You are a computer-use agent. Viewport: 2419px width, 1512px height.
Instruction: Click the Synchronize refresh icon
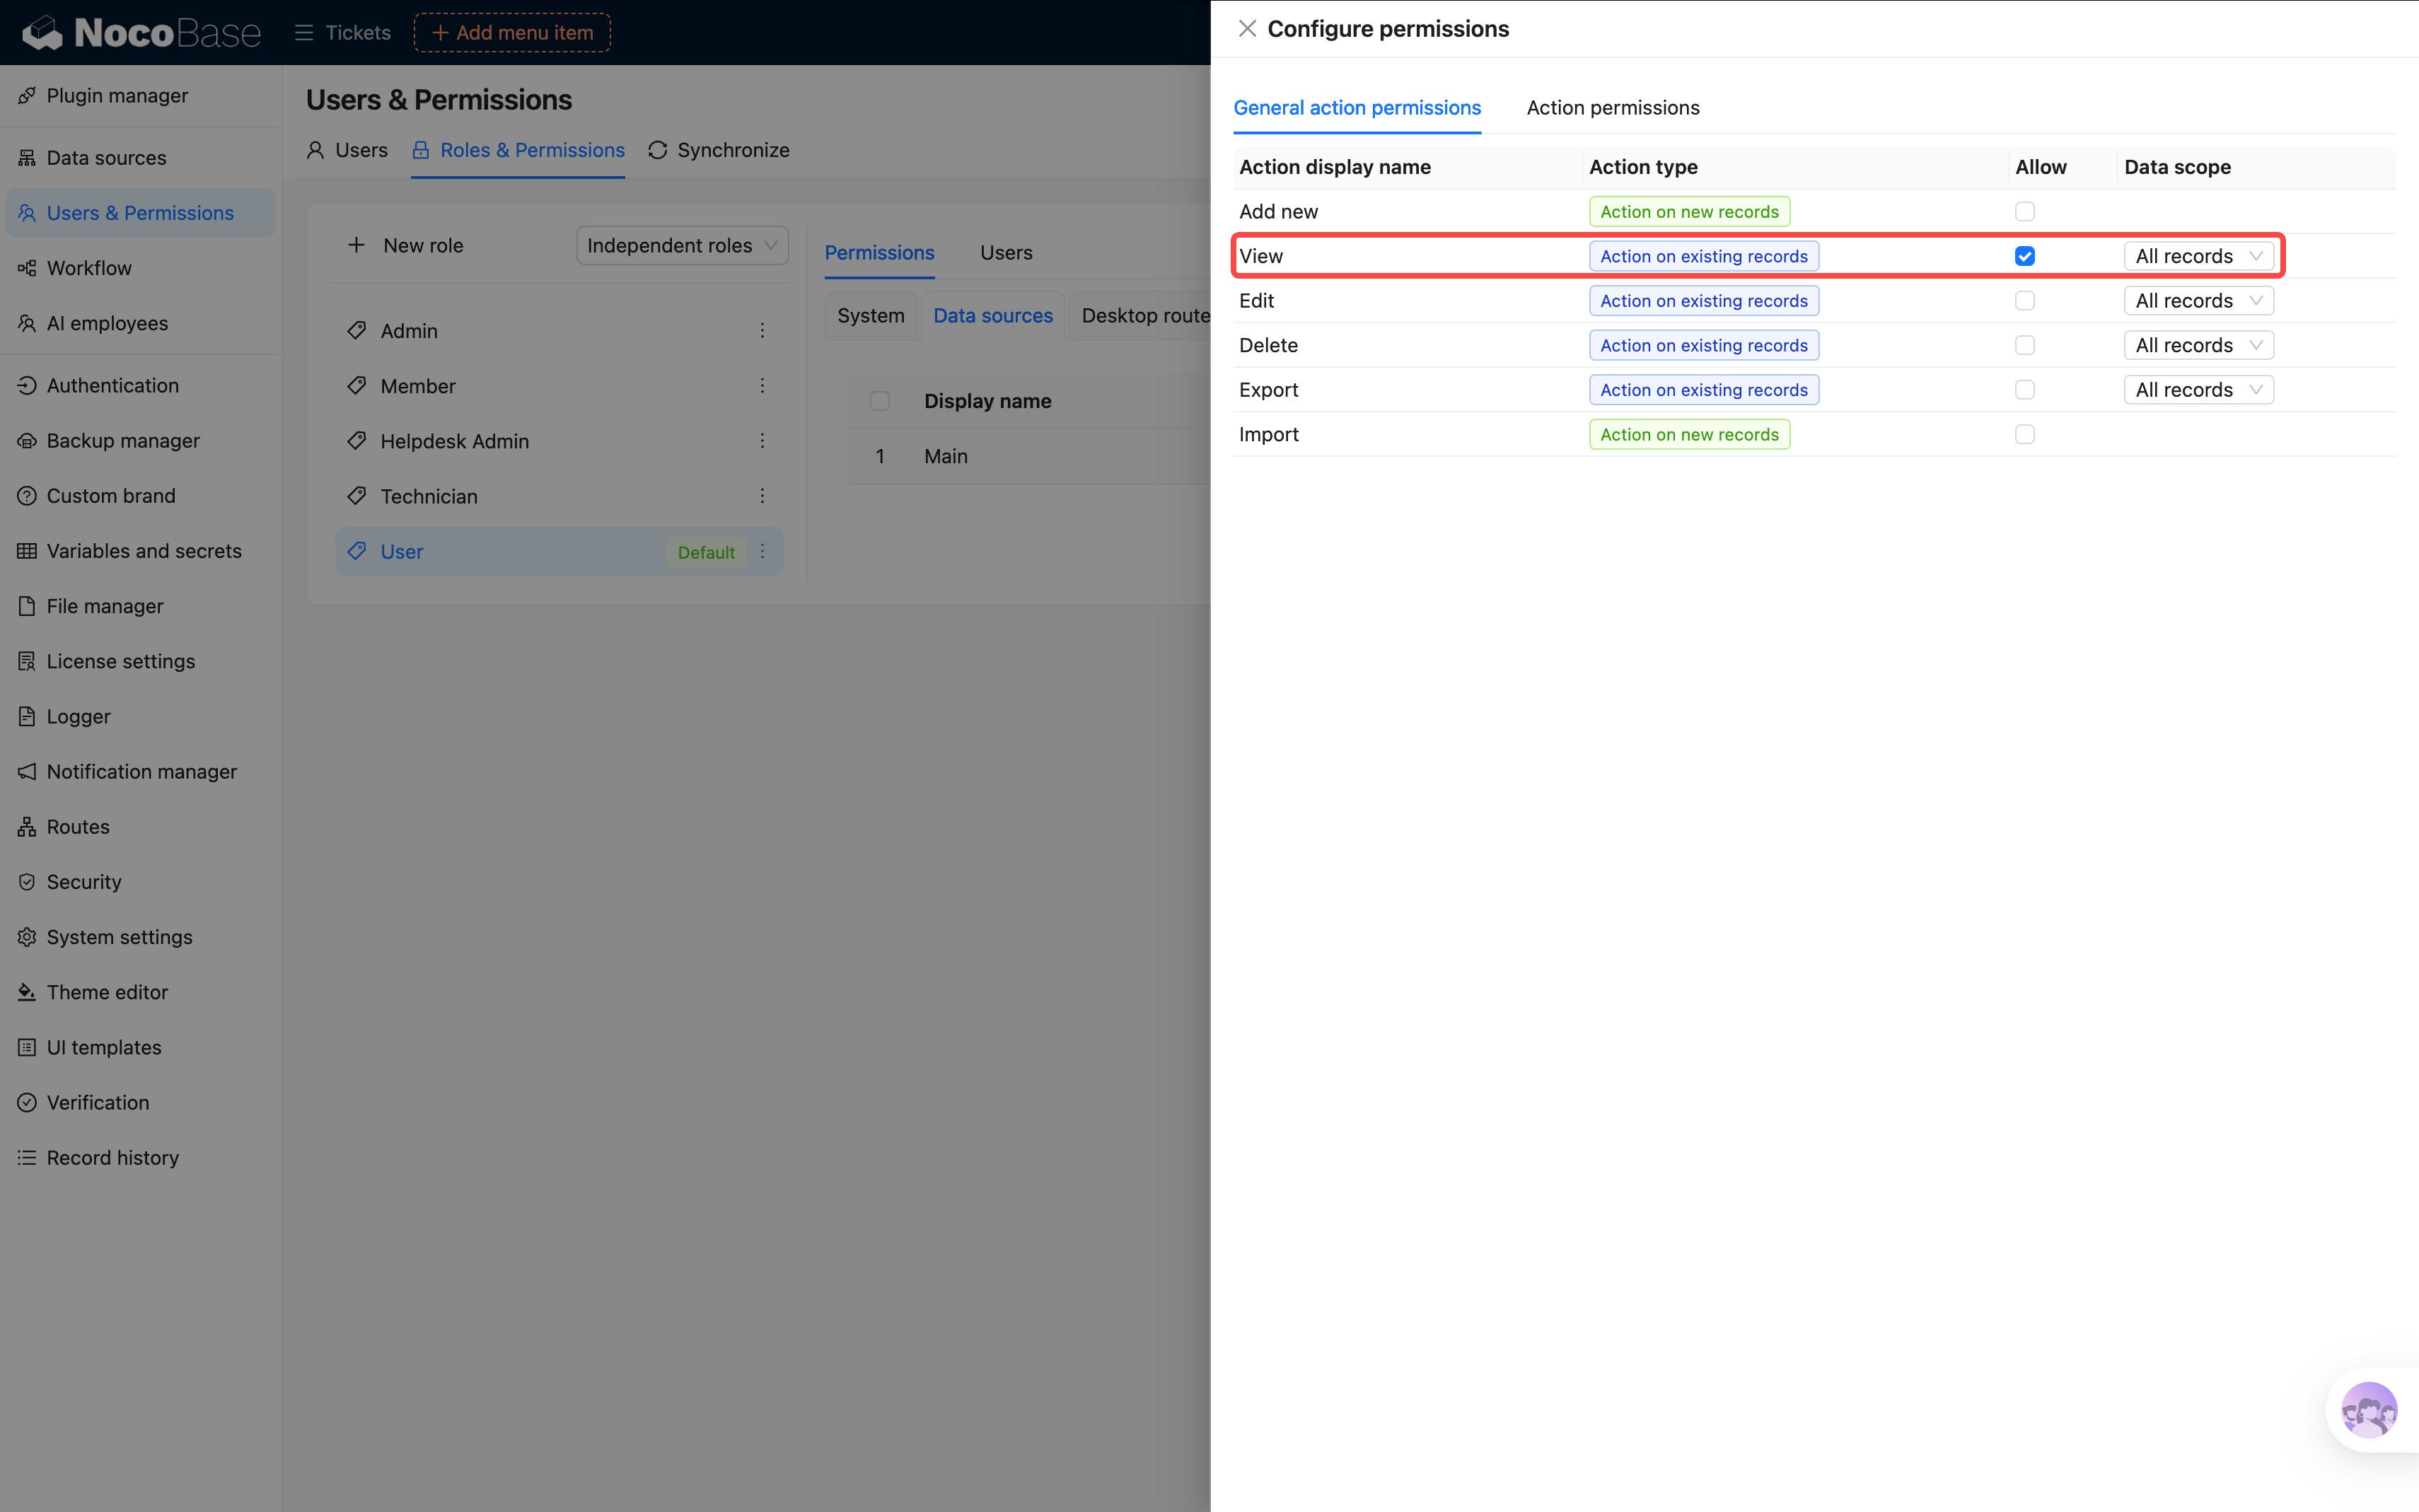(x=657, y=150)
